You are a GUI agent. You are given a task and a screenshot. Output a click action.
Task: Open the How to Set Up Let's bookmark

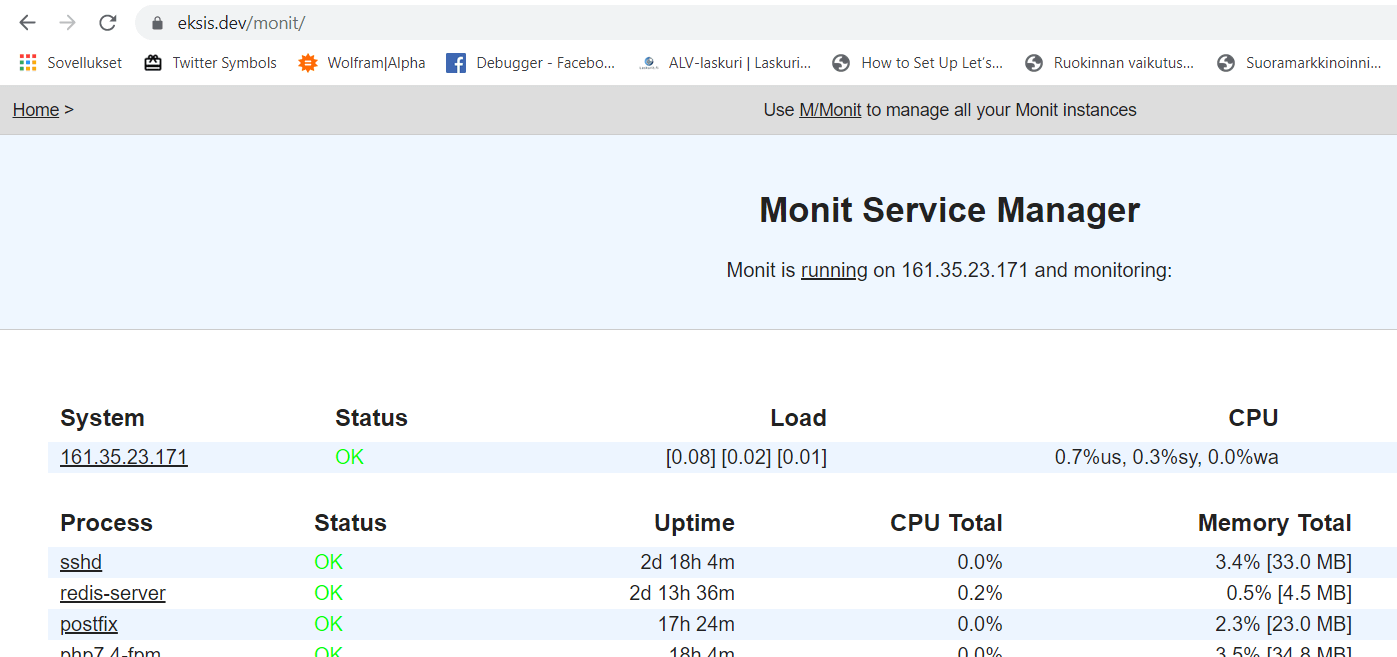(x=917, y=63)
